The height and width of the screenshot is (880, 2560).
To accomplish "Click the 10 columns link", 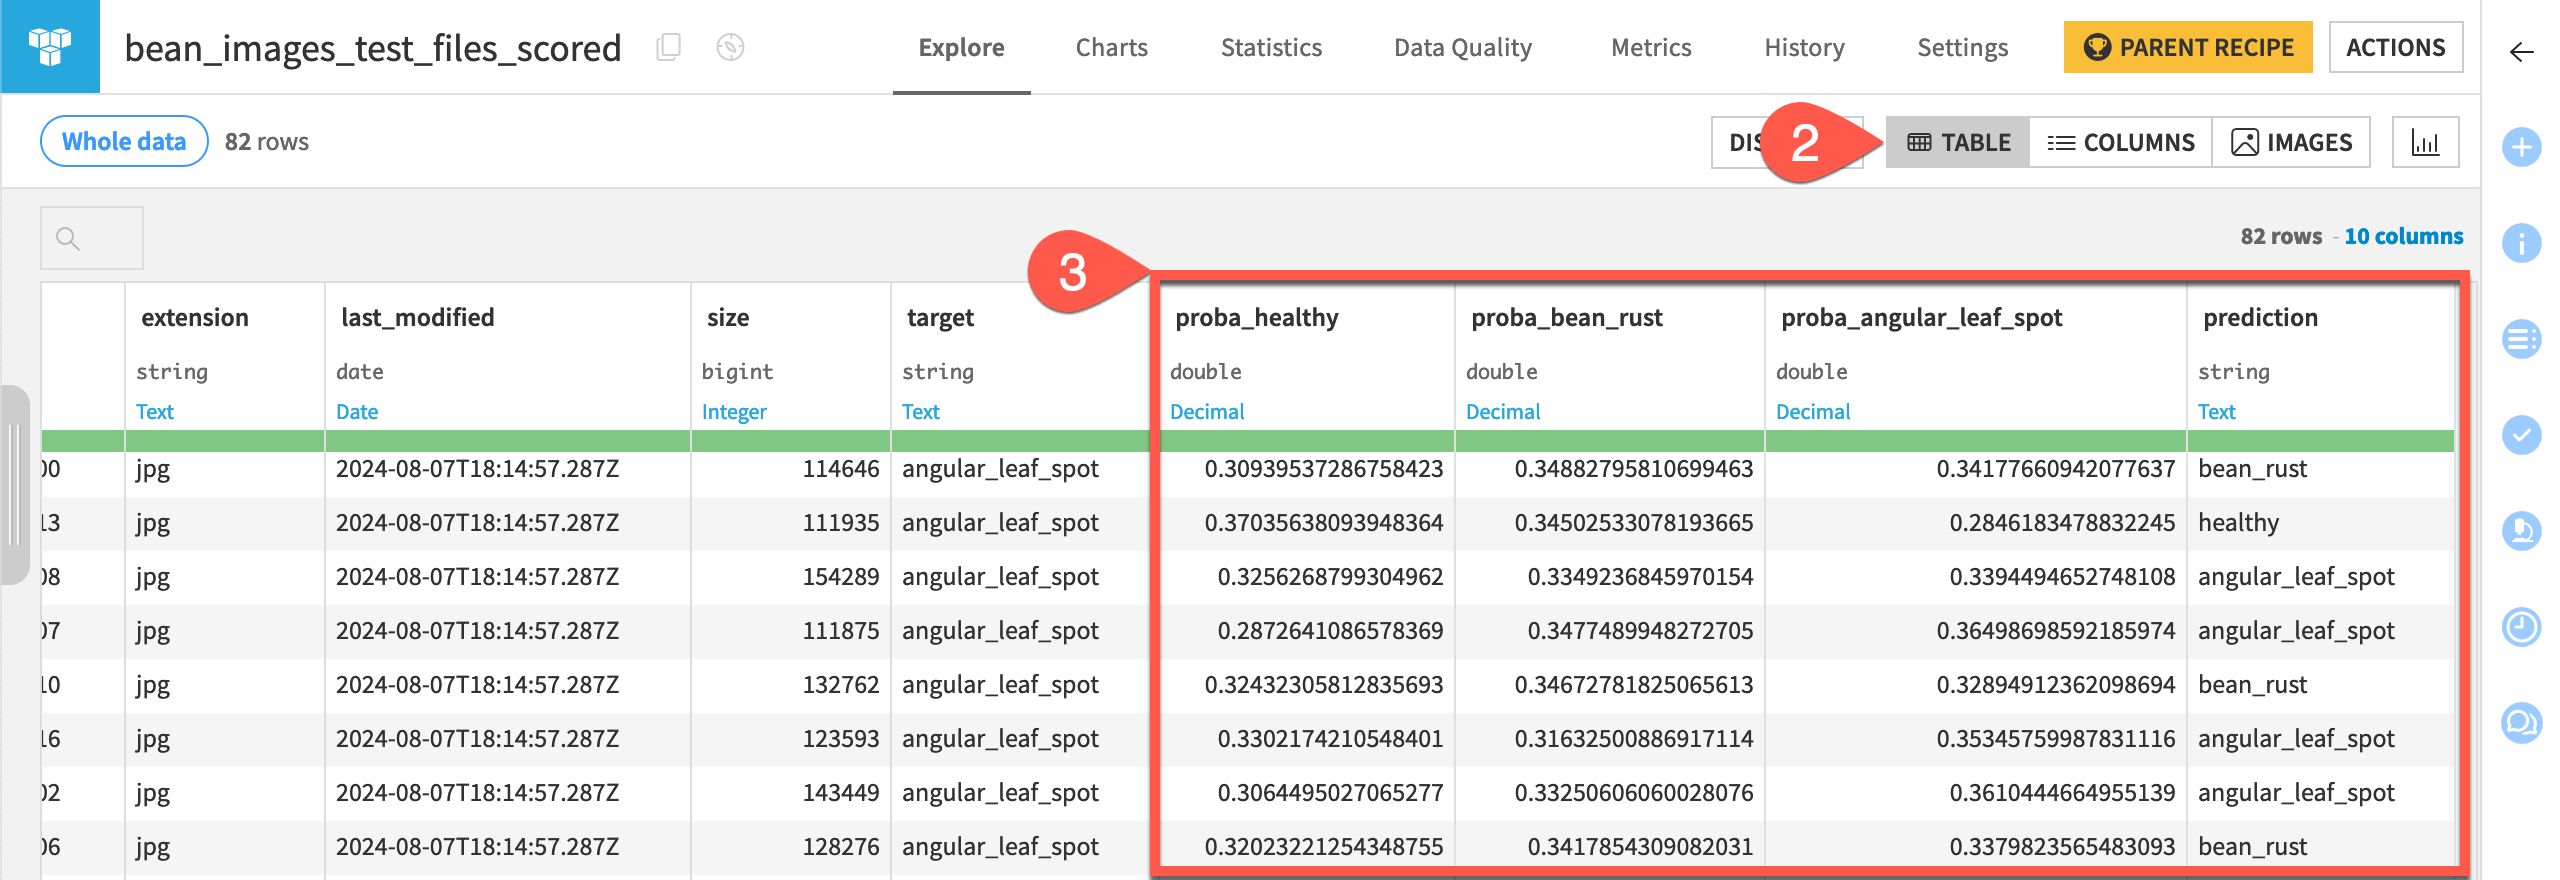I will [2404, 236].
